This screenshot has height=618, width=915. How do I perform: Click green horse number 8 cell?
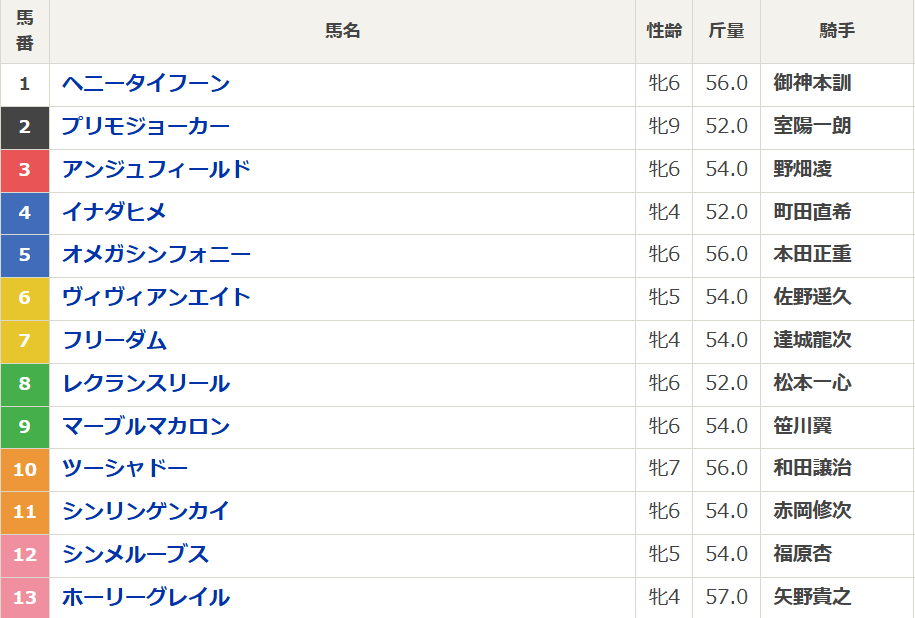[x=25, y=384]
